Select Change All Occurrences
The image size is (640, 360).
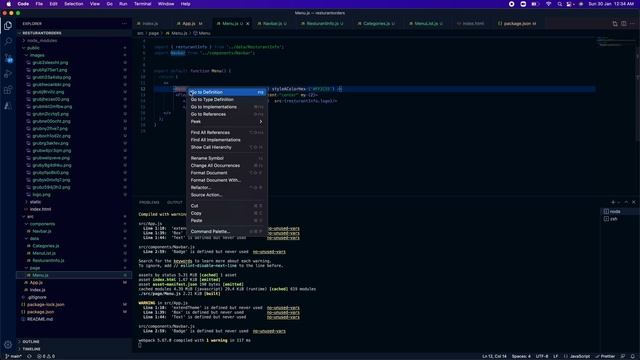pyautogui.click(x=226, y=165)
